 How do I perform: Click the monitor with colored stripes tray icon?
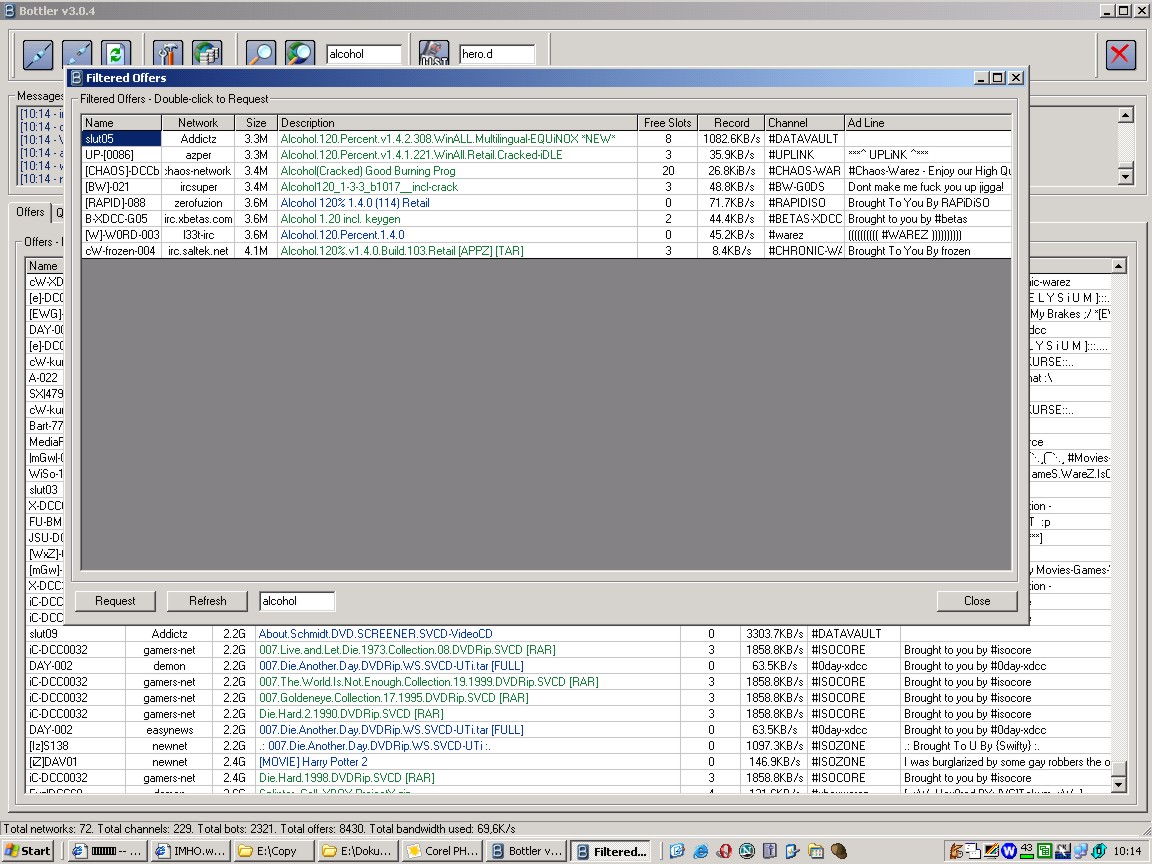991,851
